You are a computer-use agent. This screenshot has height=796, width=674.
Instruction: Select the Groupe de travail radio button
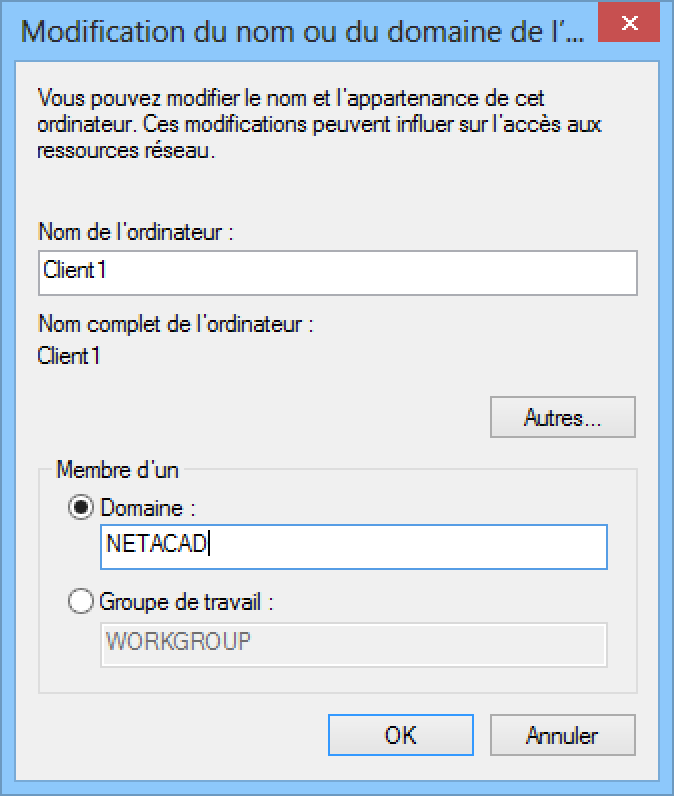[x=81, y=603]
